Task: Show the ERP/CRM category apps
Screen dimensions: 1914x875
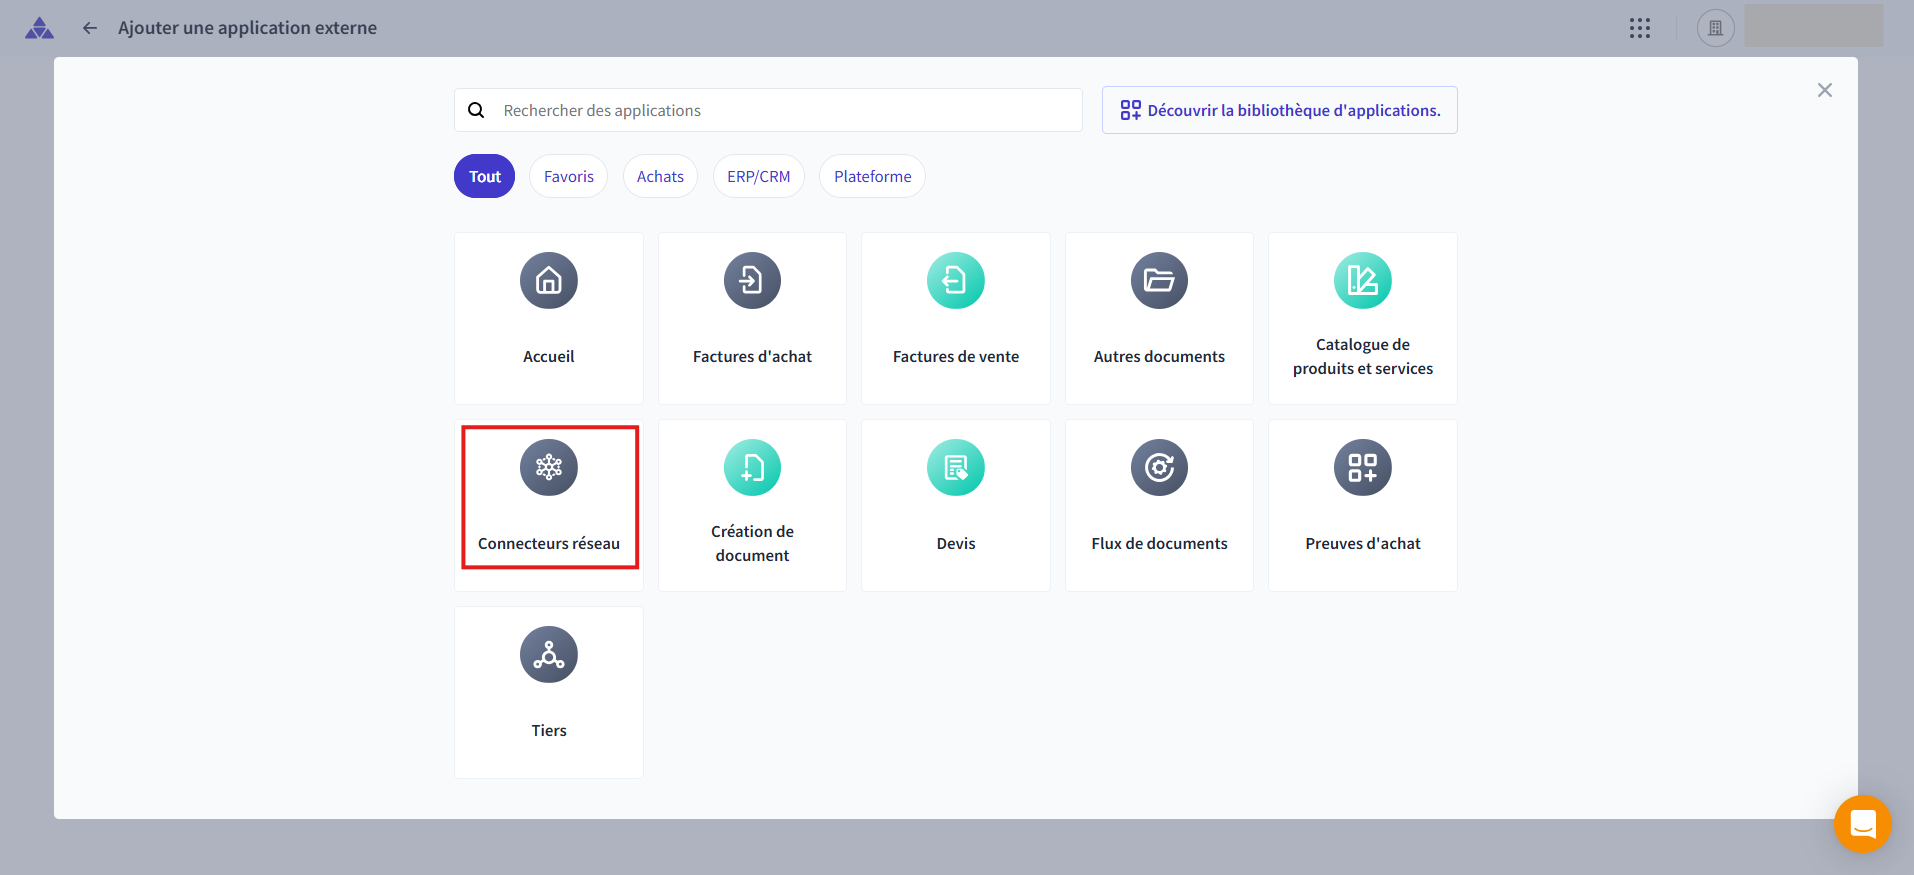Action: click(758, 176)
